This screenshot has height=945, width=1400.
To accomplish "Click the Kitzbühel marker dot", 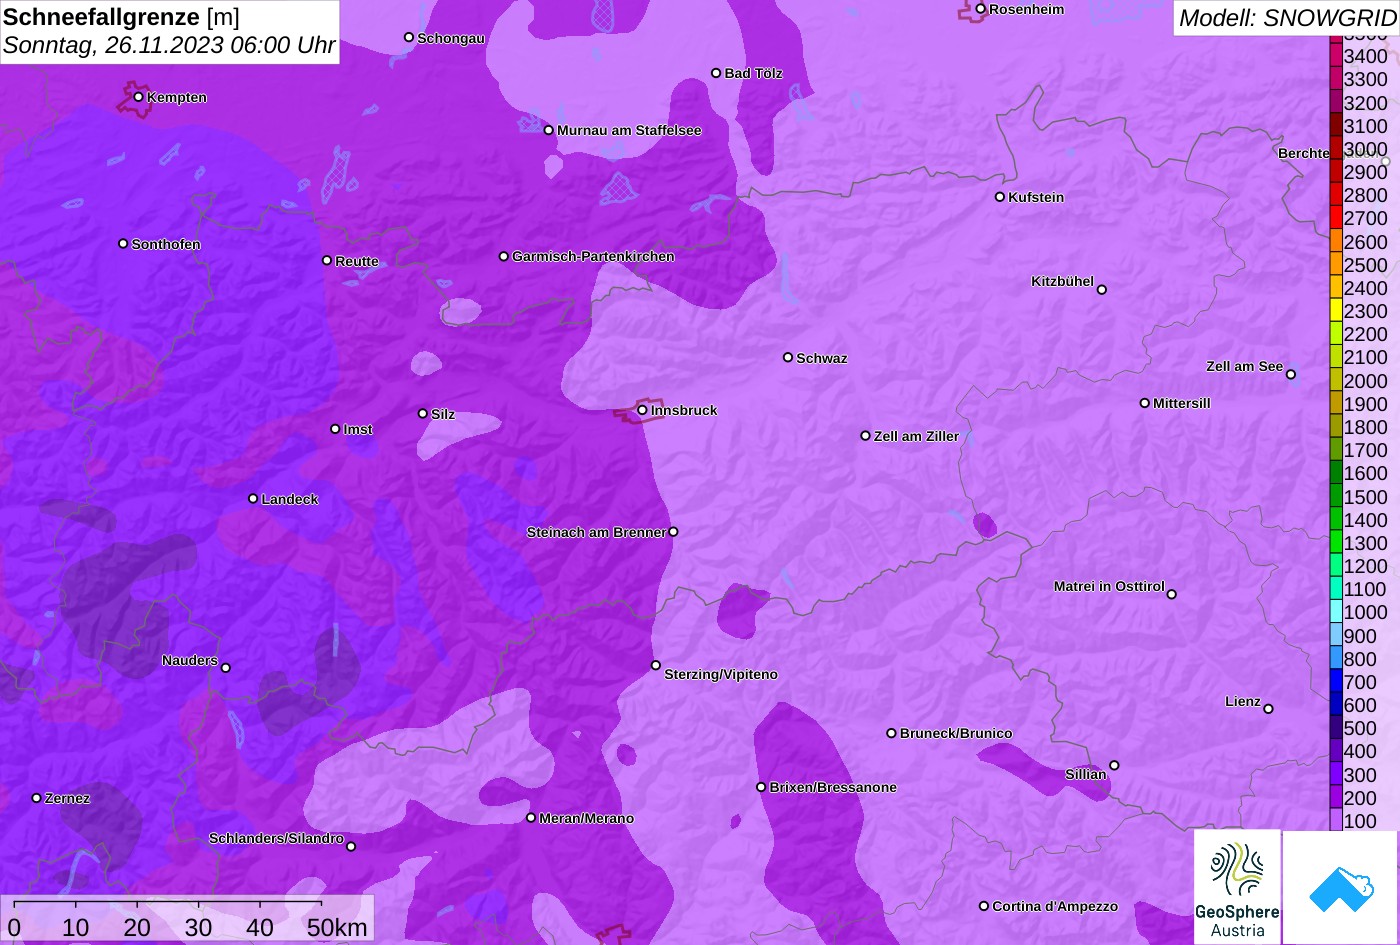I will coord(1102,290).
